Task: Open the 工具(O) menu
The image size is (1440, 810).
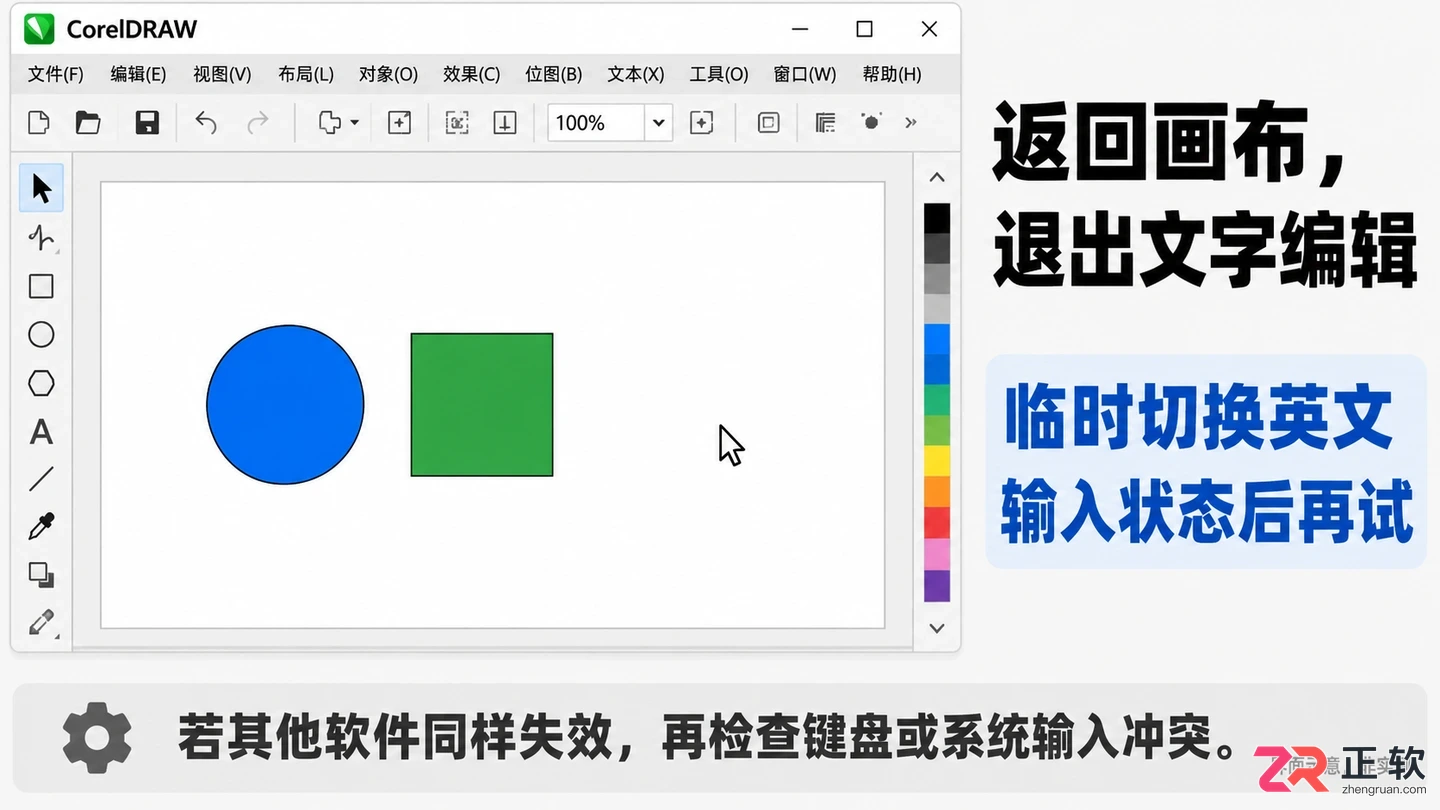Action: (x=719, y=74)
